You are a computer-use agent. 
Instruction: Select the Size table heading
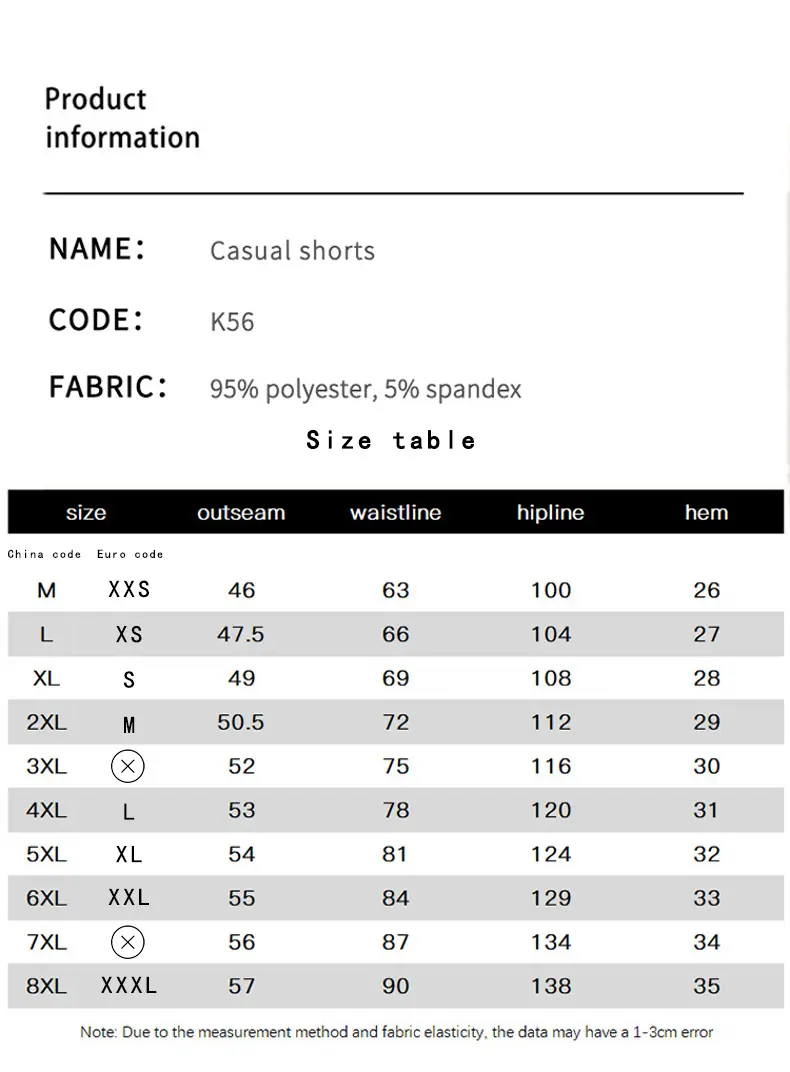391,440
